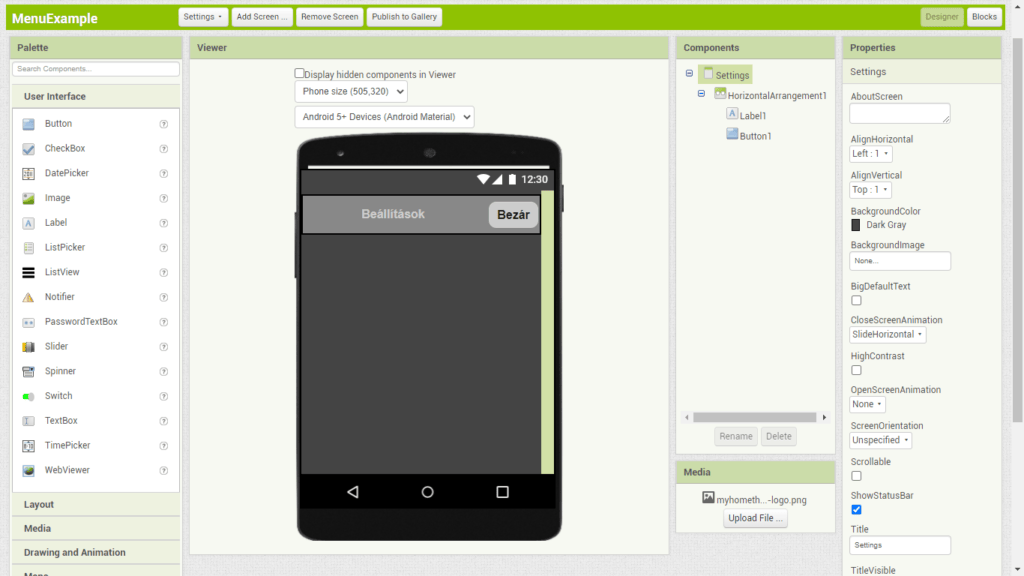Open the Android 5+ Devices theme dropdown
1024x576 pixels.
pyautogui.click(x=385, y=117)
